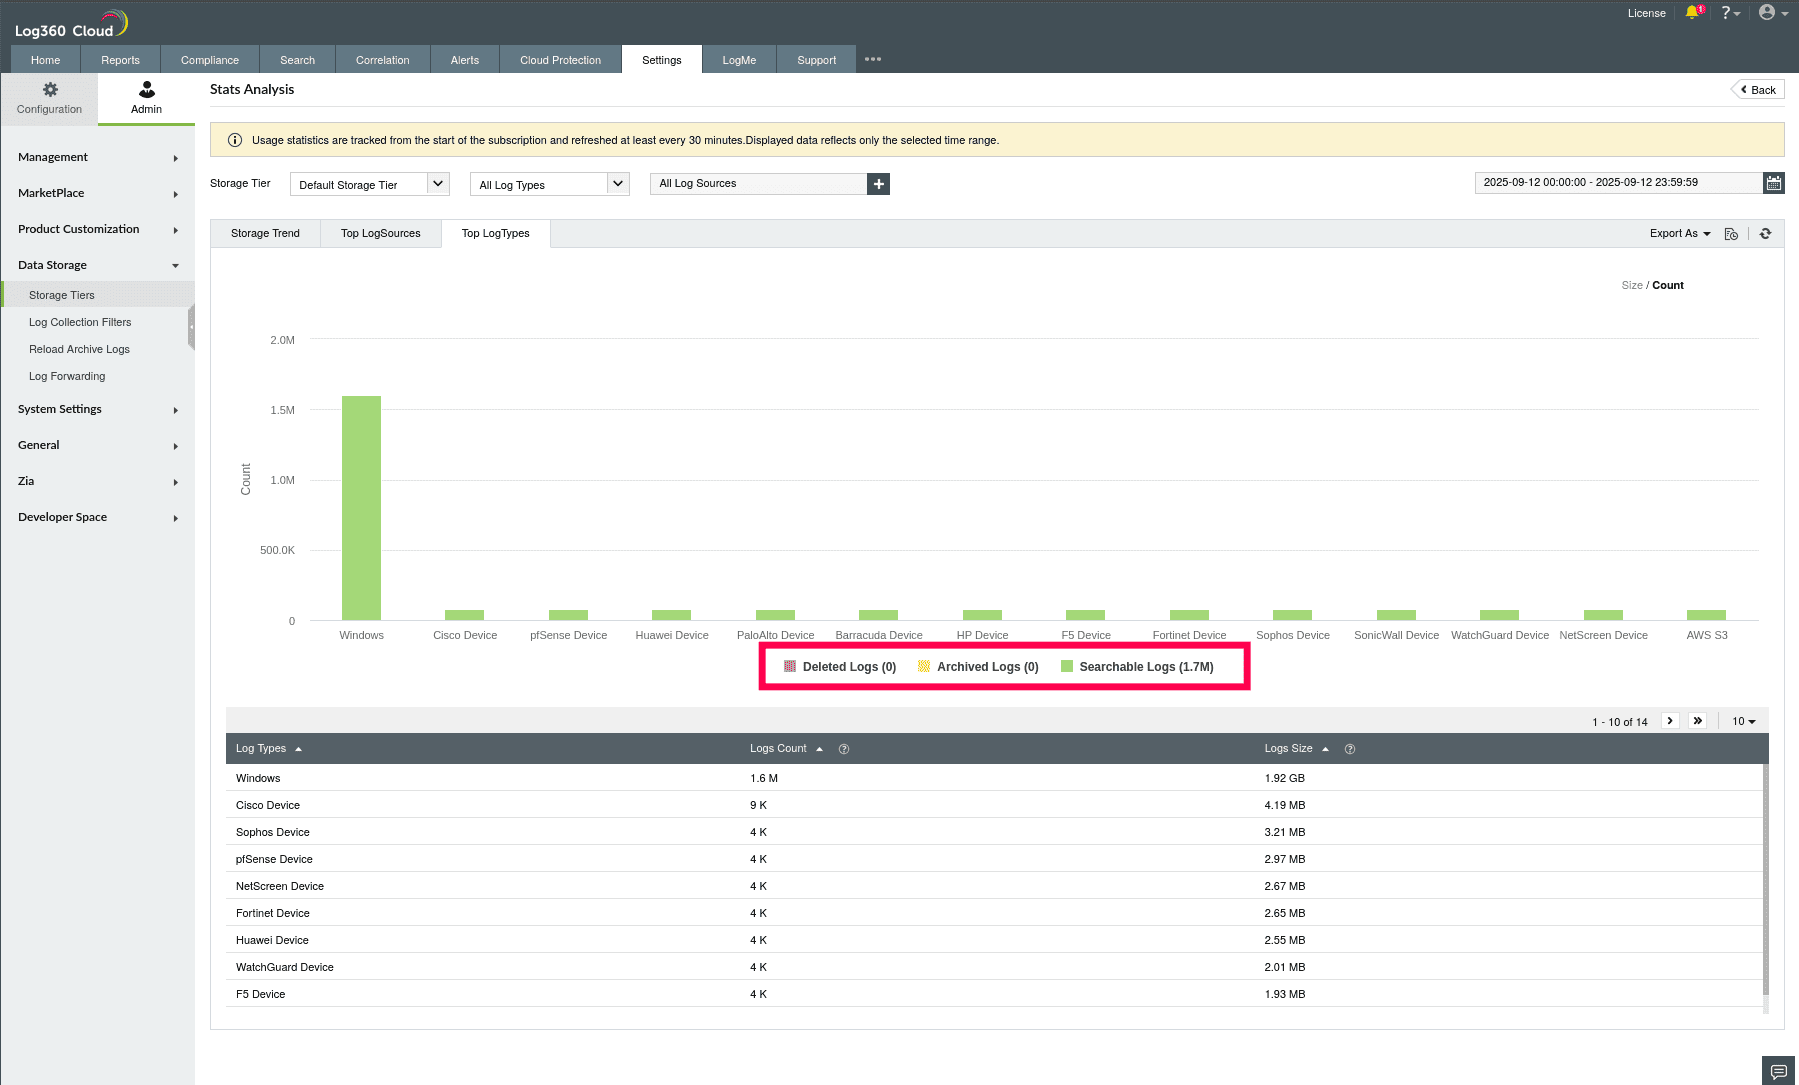1799x1085 pixels.
Task: Click the schedule export icon
Action: [x=1731, y=234]
